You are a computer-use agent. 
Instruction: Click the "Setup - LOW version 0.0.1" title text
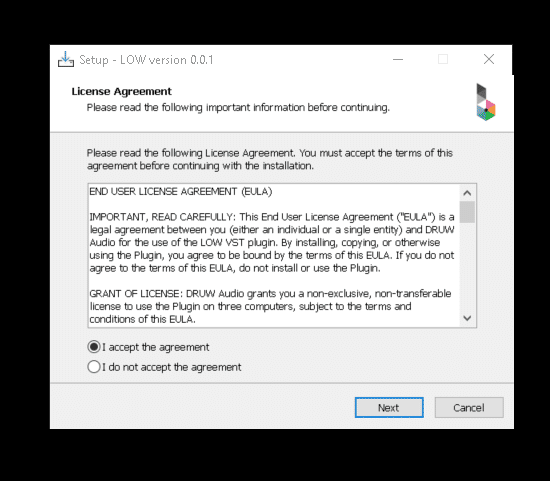146,60
